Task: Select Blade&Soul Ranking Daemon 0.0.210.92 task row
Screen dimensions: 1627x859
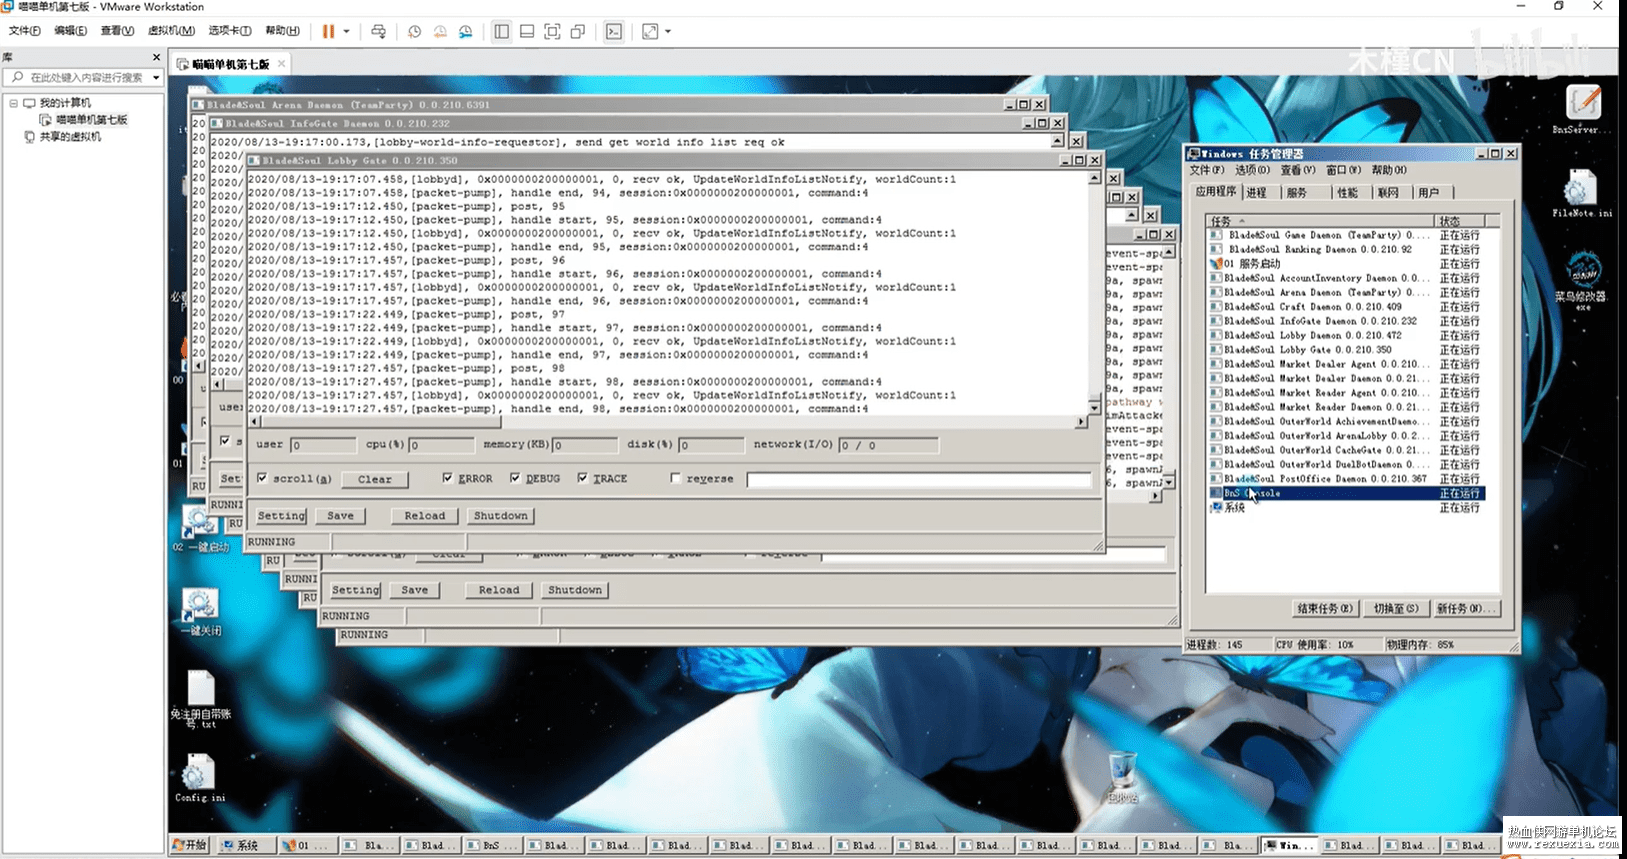Action: point(1345,250)
